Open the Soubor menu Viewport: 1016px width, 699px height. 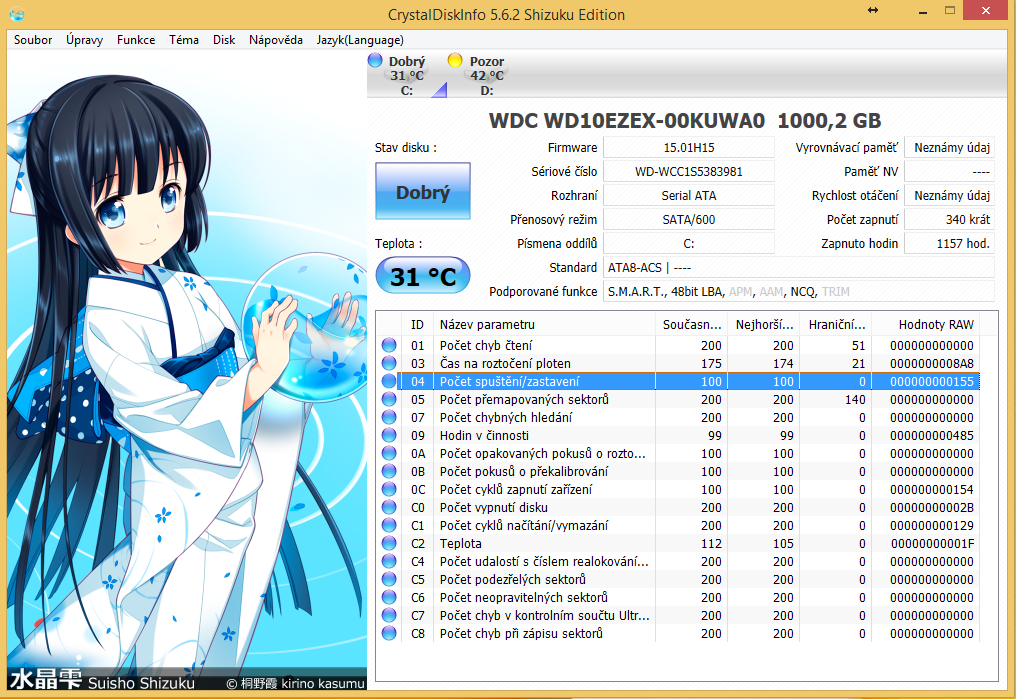tap(33, 40)
